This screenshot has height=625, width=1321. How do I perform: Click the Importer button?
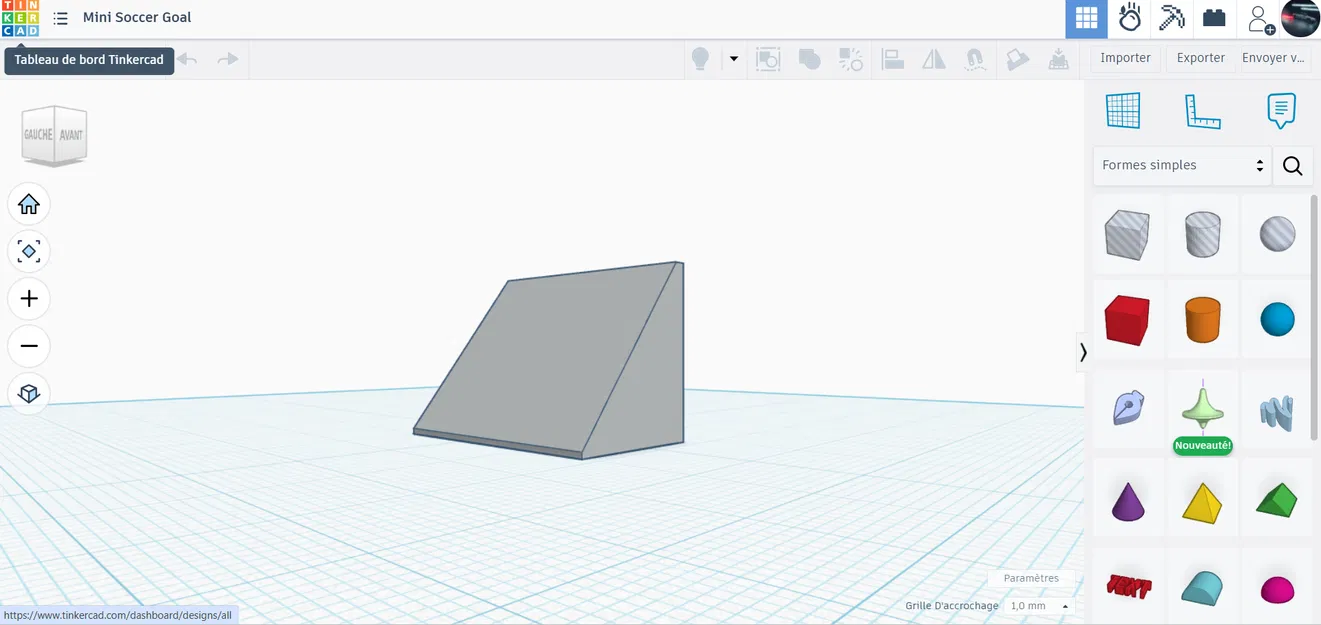click(1125, 58)
